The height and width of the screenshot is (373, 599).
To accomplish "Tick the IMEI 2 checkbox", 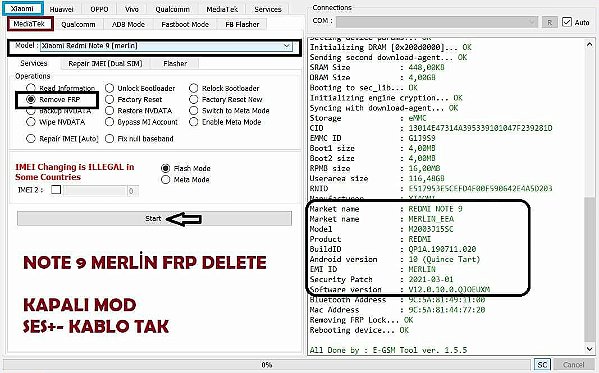I will tap(56, 190).
